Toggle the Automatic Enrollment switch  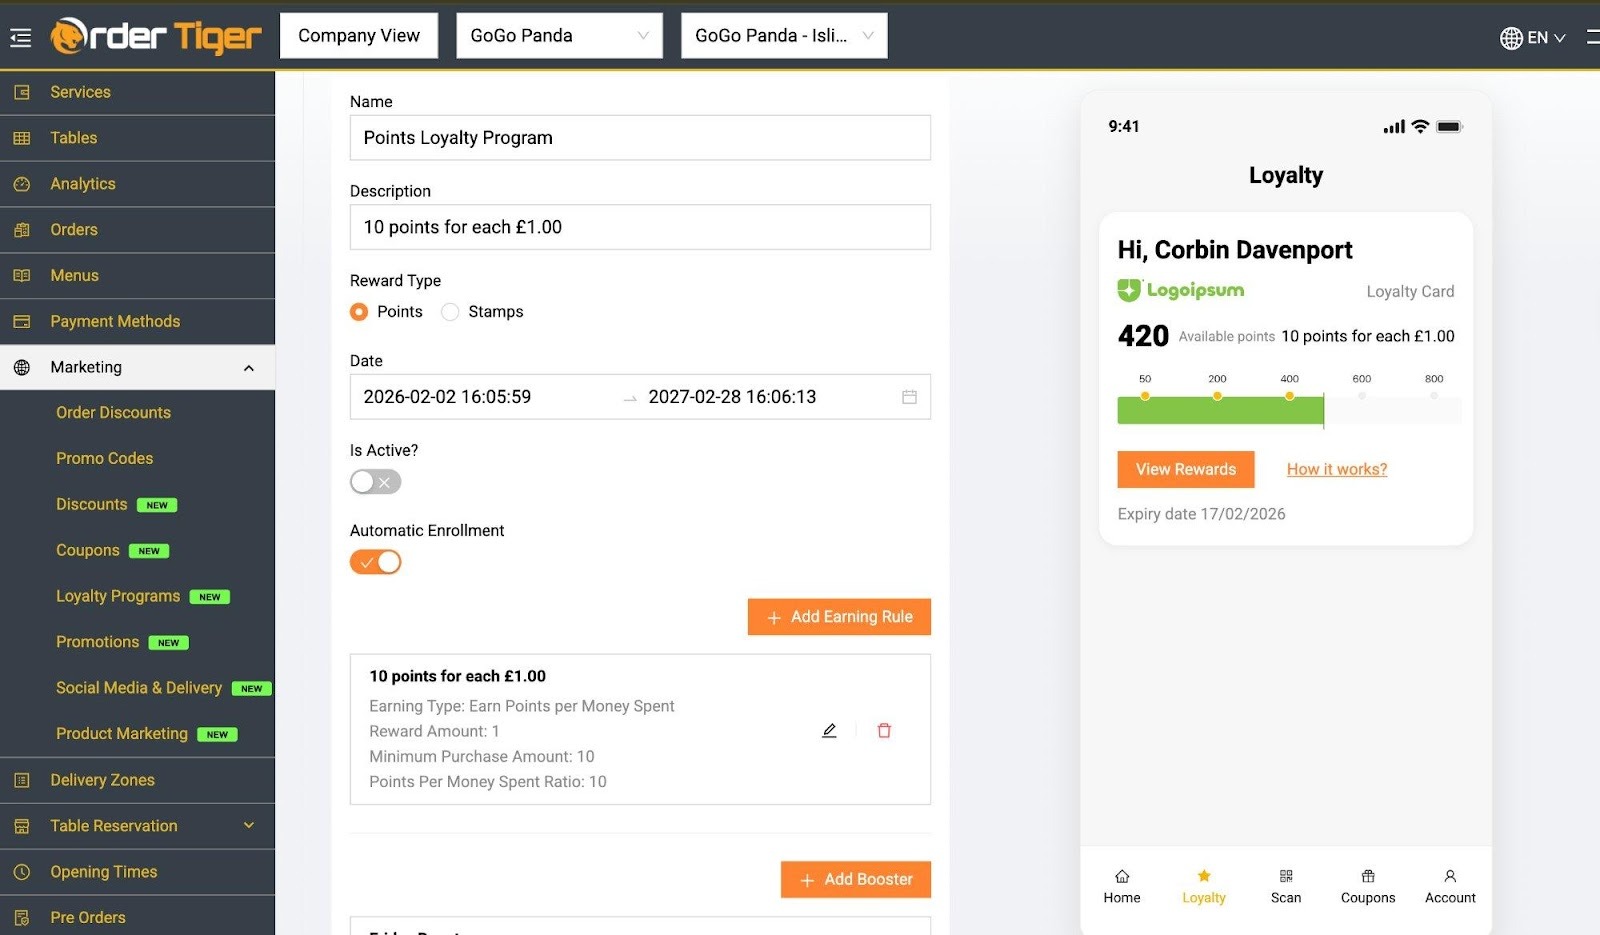click(x=375, y=562)
